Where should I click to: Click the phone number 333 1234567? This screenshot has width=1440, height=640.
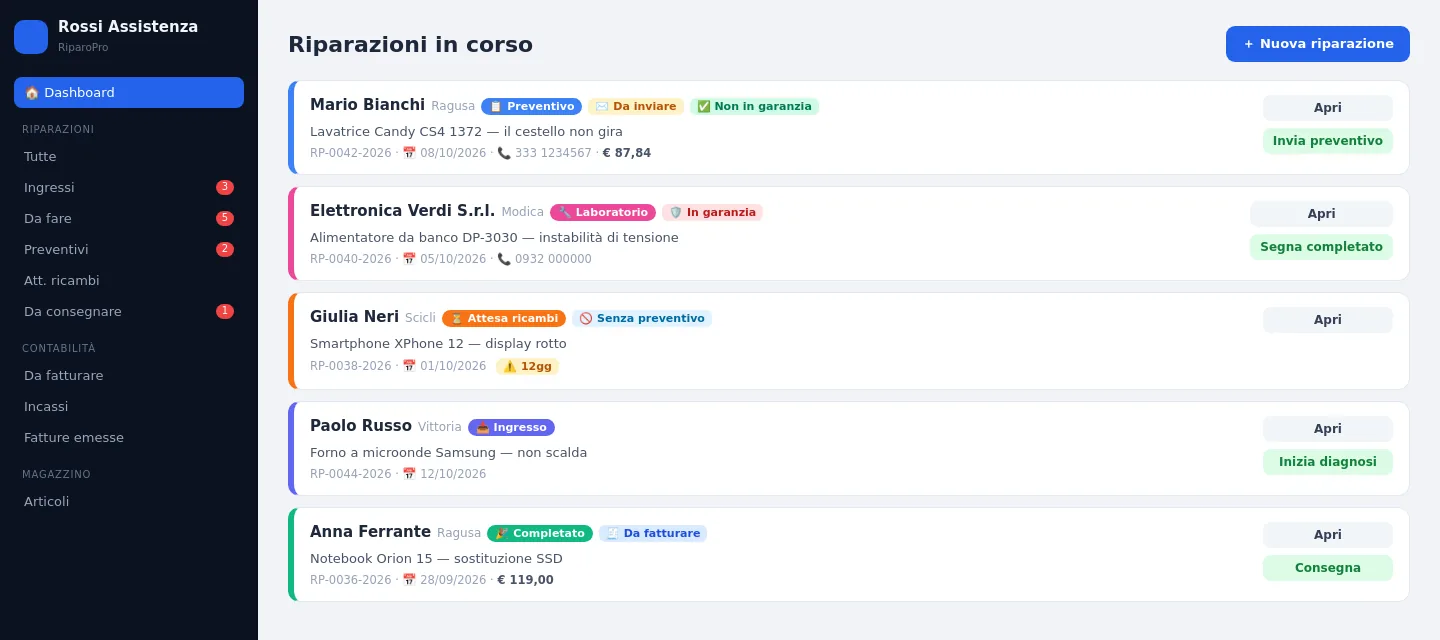click(x=553, y=153)
